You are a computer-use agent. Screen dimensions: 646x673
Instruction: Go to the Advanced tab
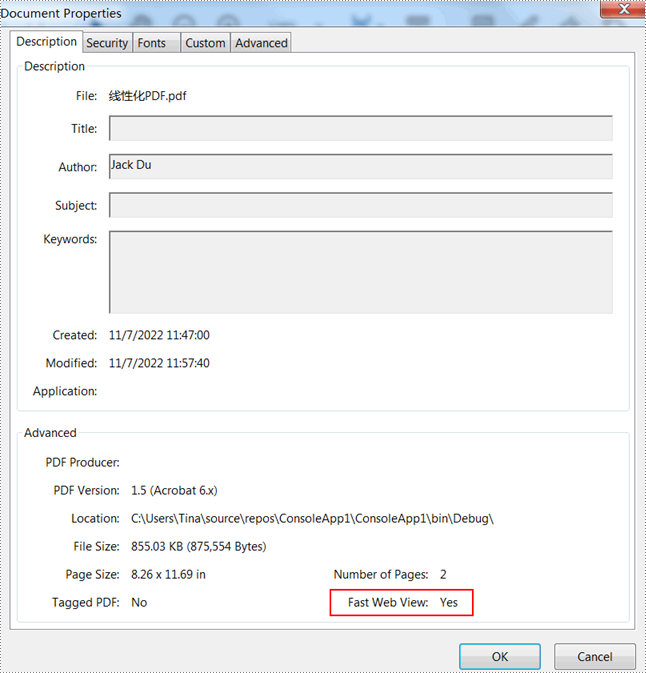click(261, 43)
